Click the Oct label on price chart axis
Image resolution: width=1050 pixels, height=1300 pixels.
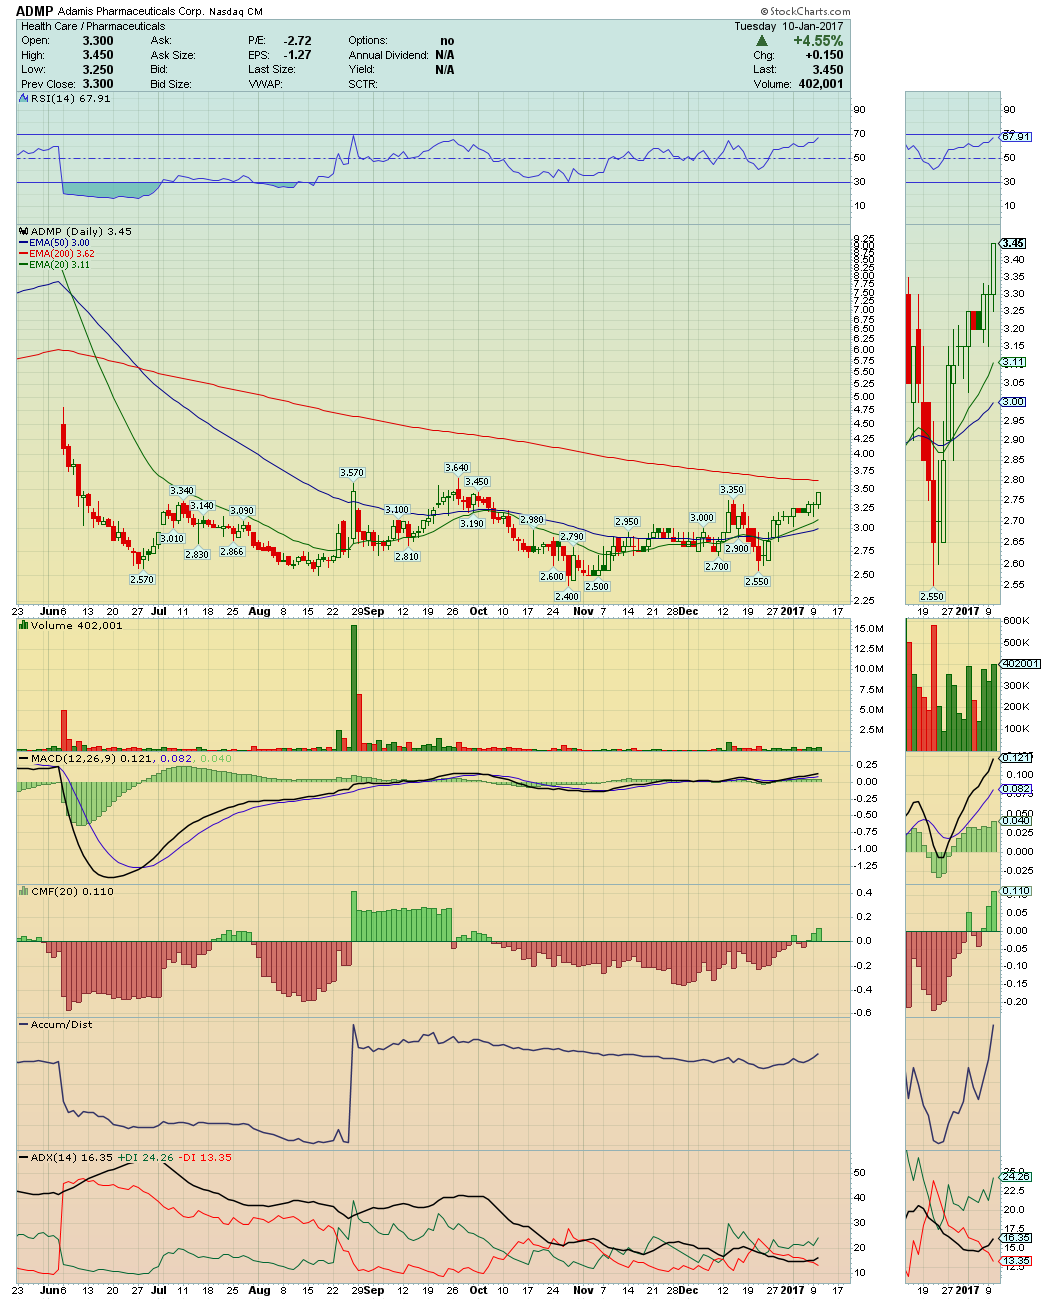click(x=479, y=610)
